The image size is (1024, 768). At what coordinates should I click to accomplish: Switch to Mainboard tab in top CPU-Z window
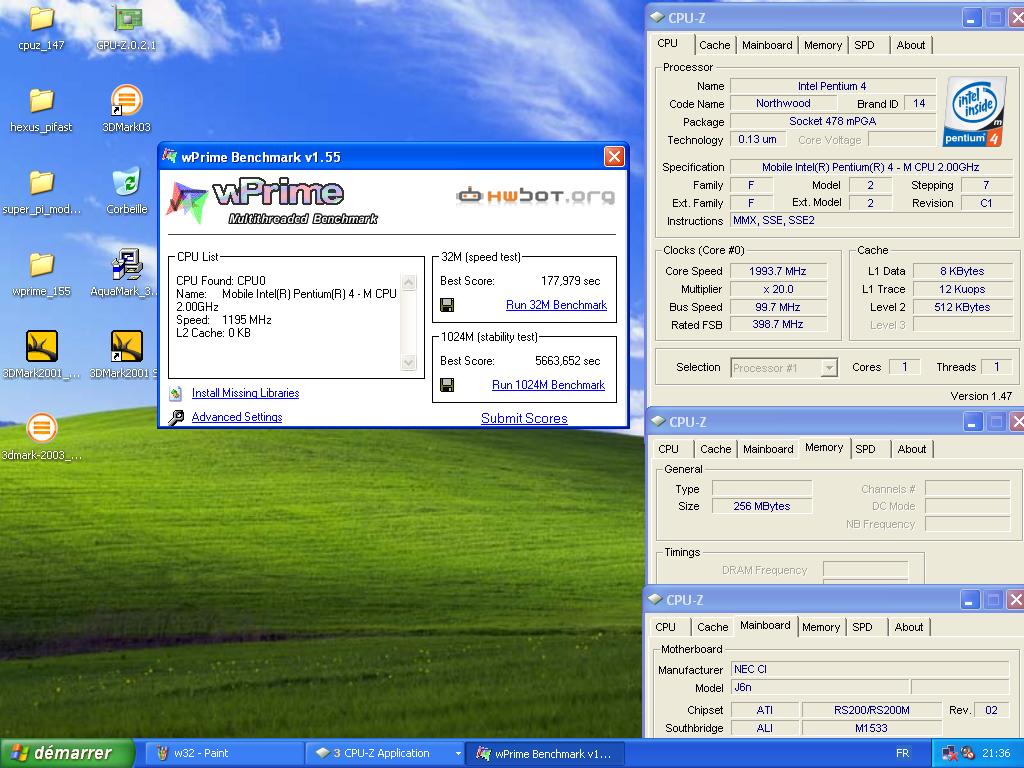[x=767, y=45]
